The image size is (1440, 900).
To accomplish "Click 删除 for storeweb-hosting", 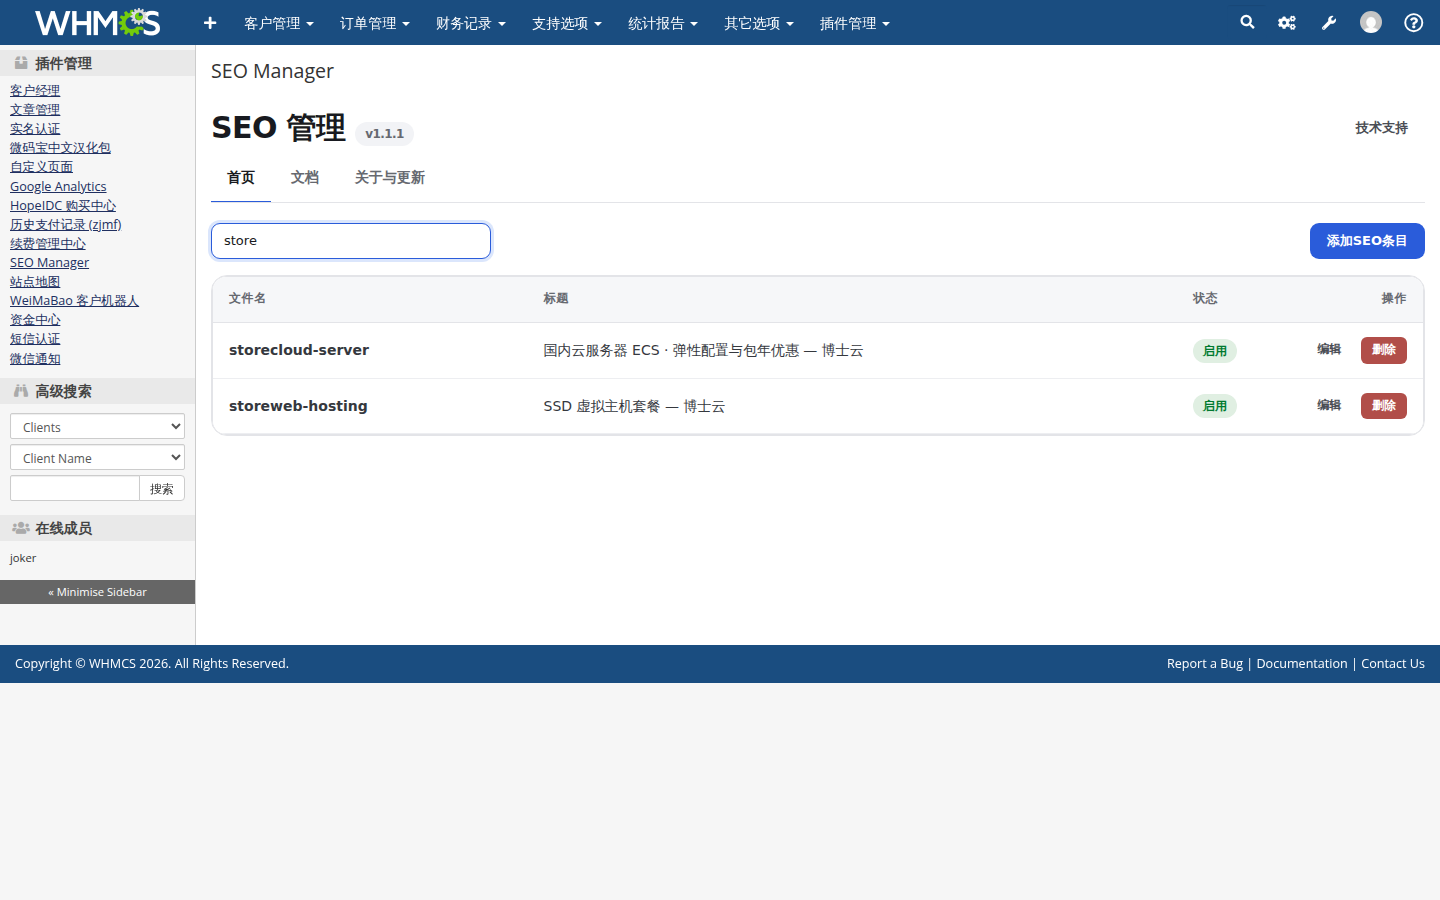I will click(x=1384, y=406).
